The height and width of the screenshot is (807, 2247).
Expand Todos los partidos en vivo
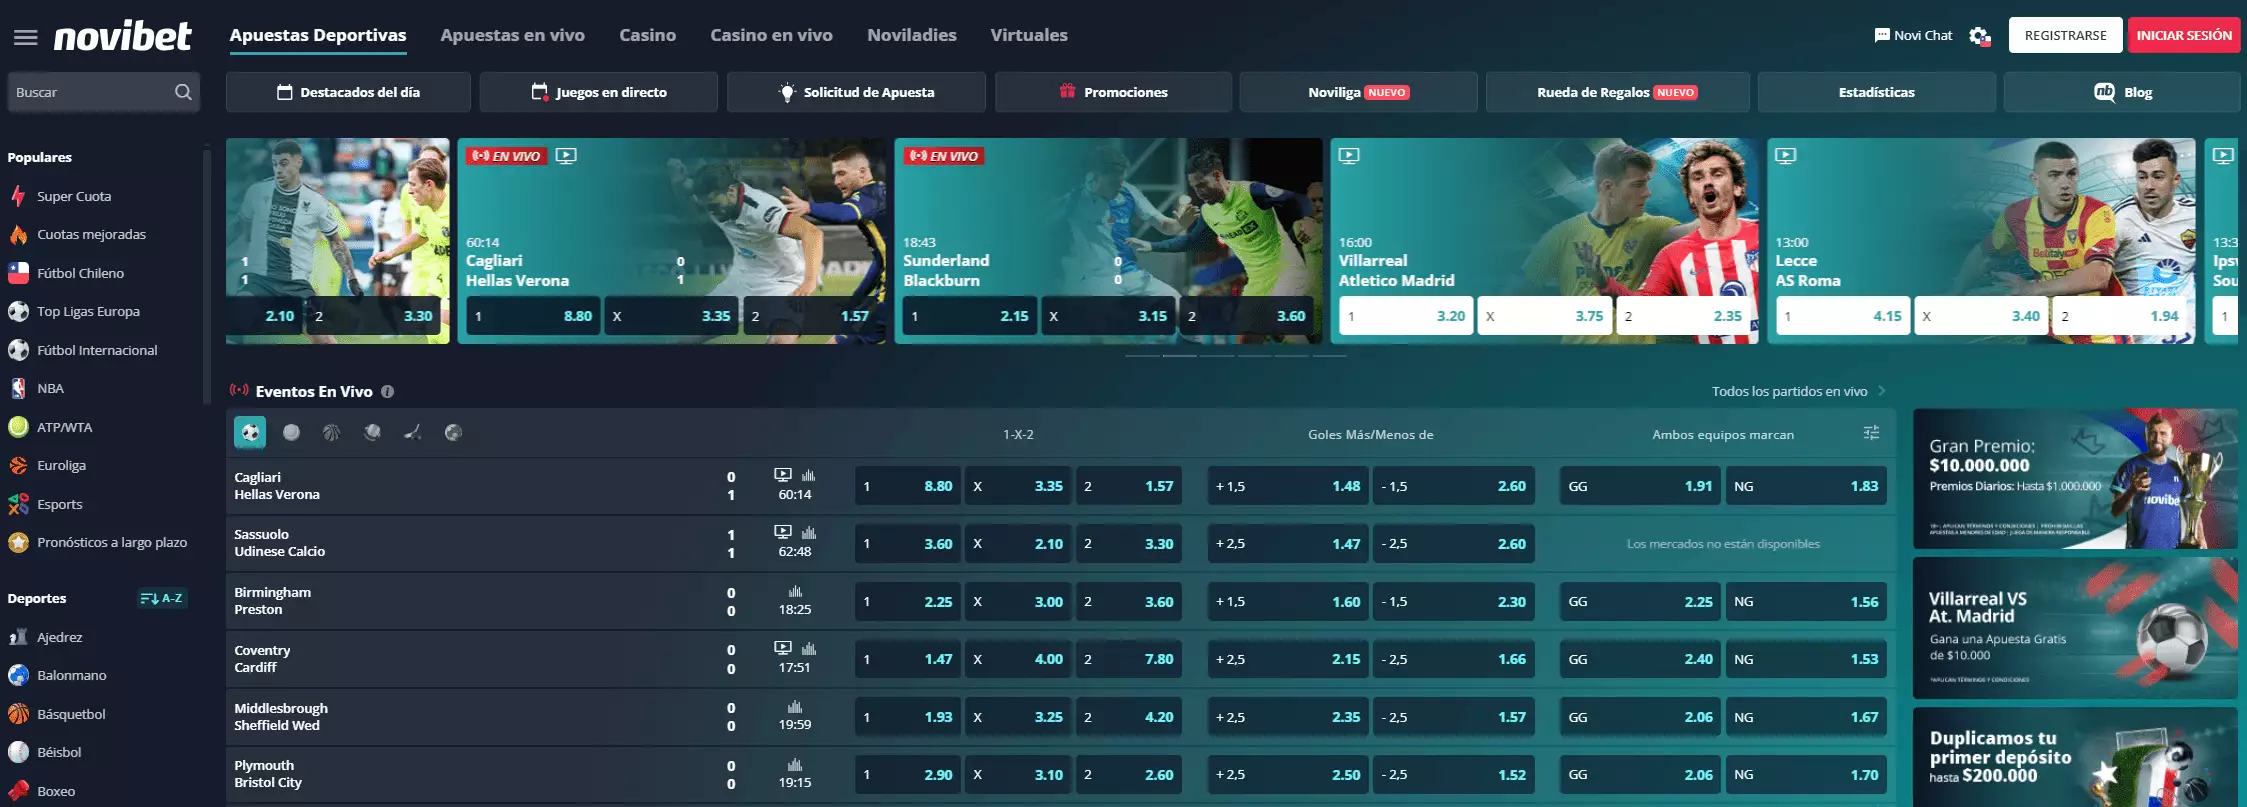click(x=1798, y=391)
